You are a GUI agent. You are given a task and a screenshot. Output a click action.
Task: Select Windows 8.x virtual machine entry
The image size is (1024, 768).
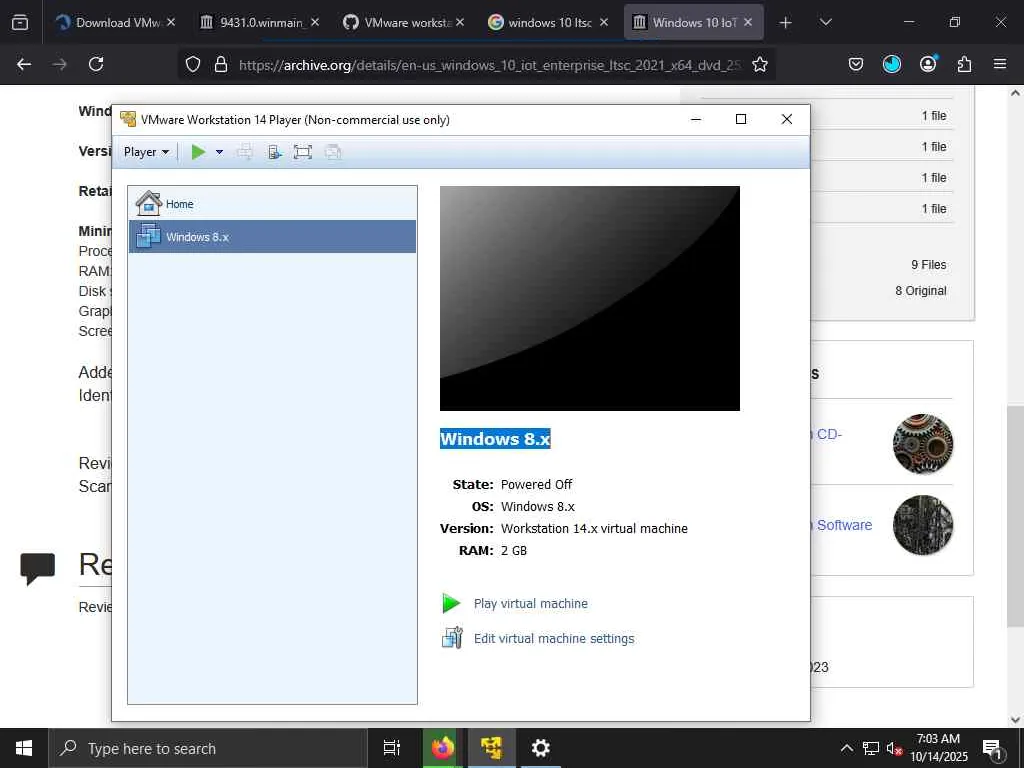[272, 236]
